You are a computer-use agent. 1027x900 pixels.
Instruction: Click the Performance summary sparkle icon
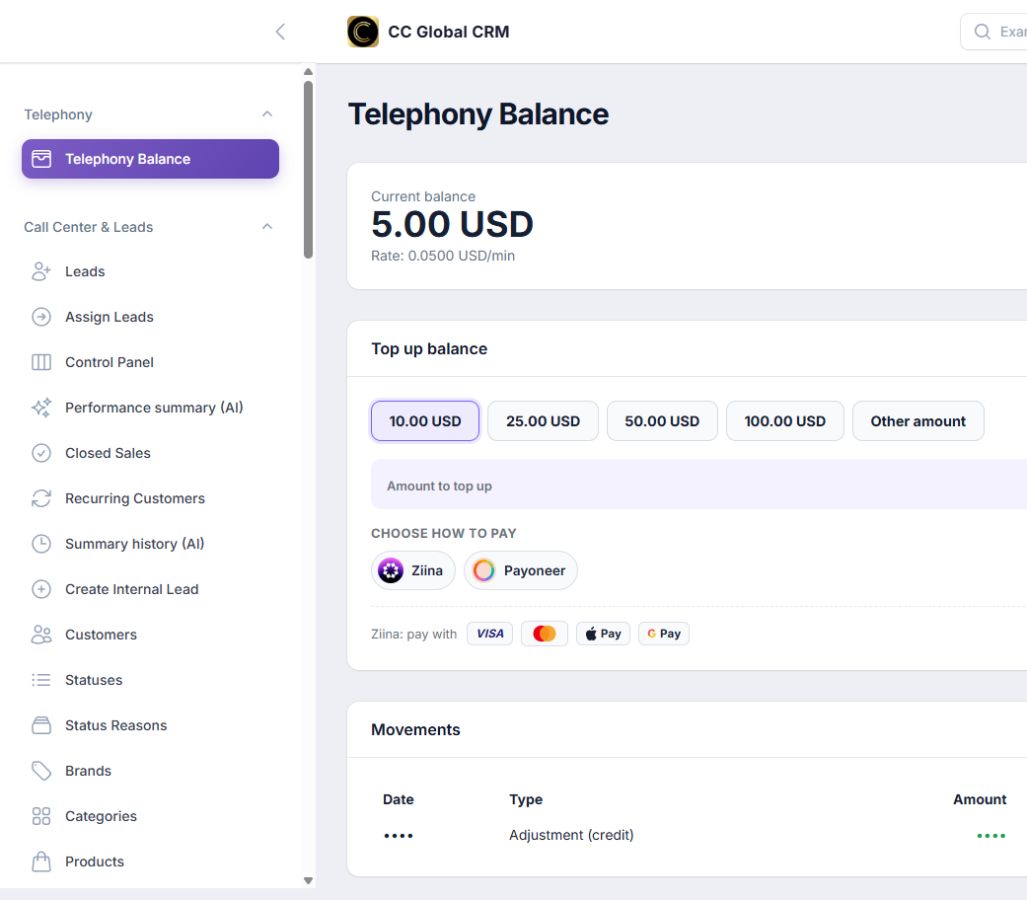click(x=41, y=407)
